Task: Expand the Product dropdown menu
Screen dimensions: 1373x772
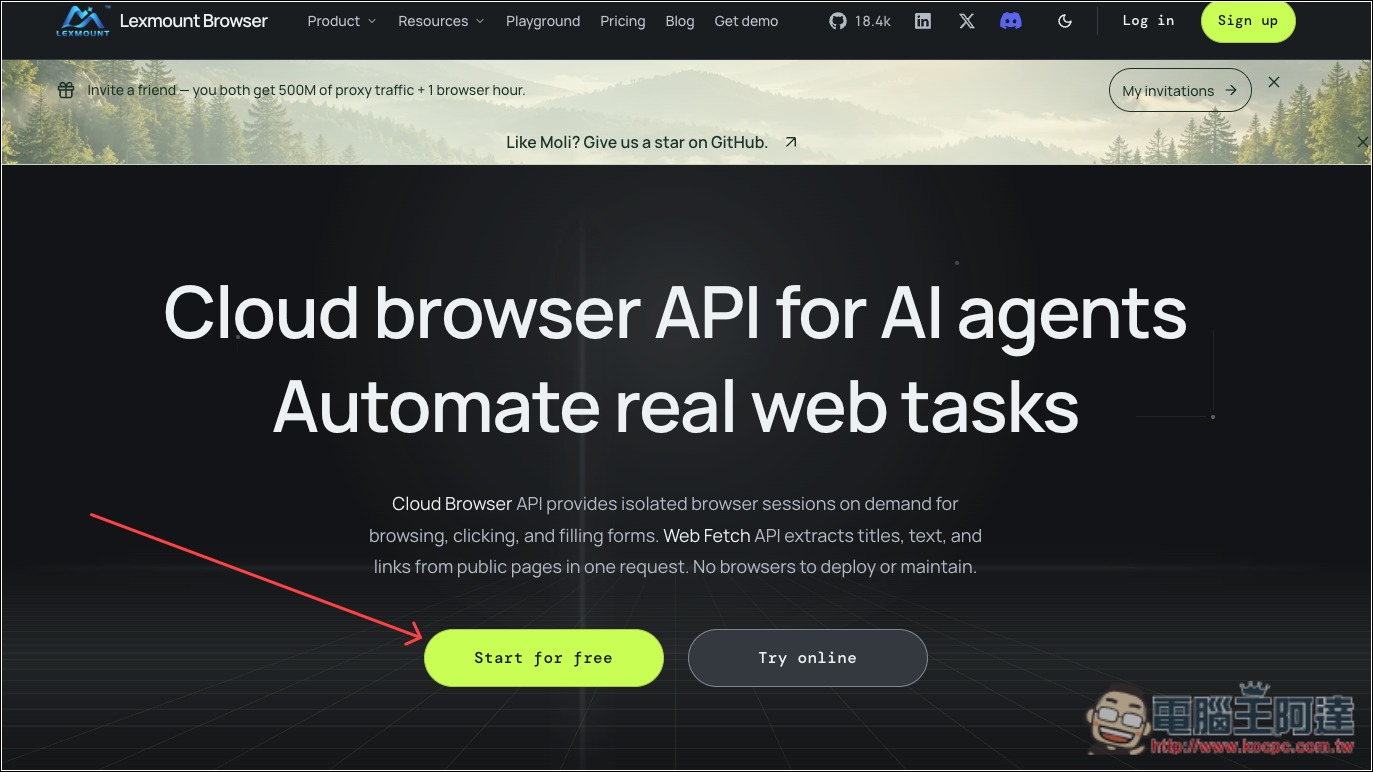Action: pyautogui.click(x=342, y=21)
